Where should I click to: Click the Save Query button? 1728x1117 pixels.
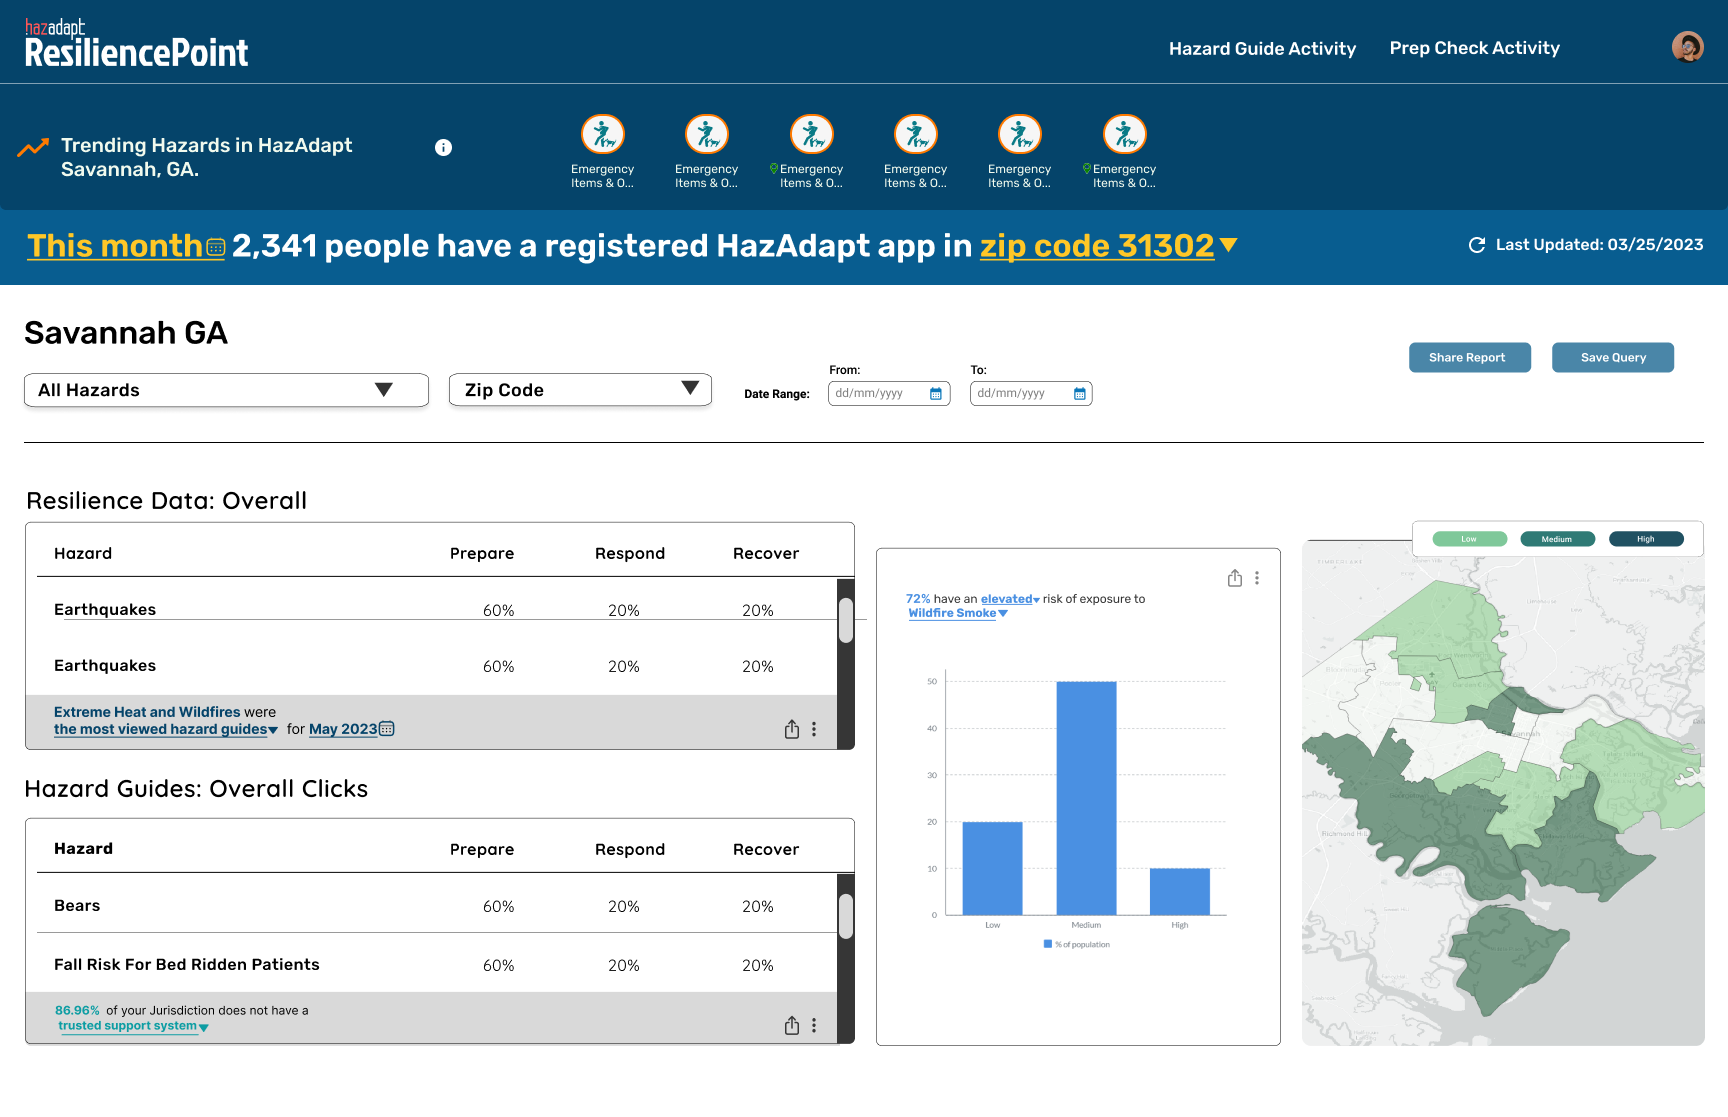click(1612, 357)
